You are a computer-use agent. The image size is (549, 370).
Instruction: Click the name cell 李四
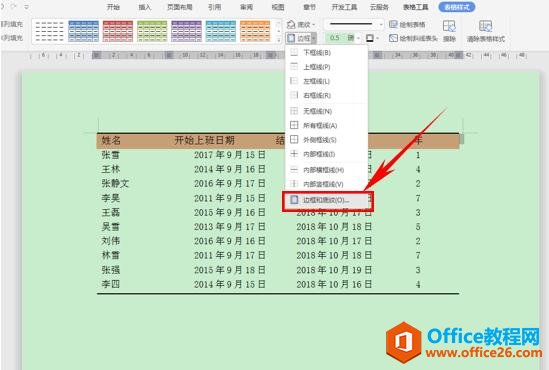tap(111, 284)
